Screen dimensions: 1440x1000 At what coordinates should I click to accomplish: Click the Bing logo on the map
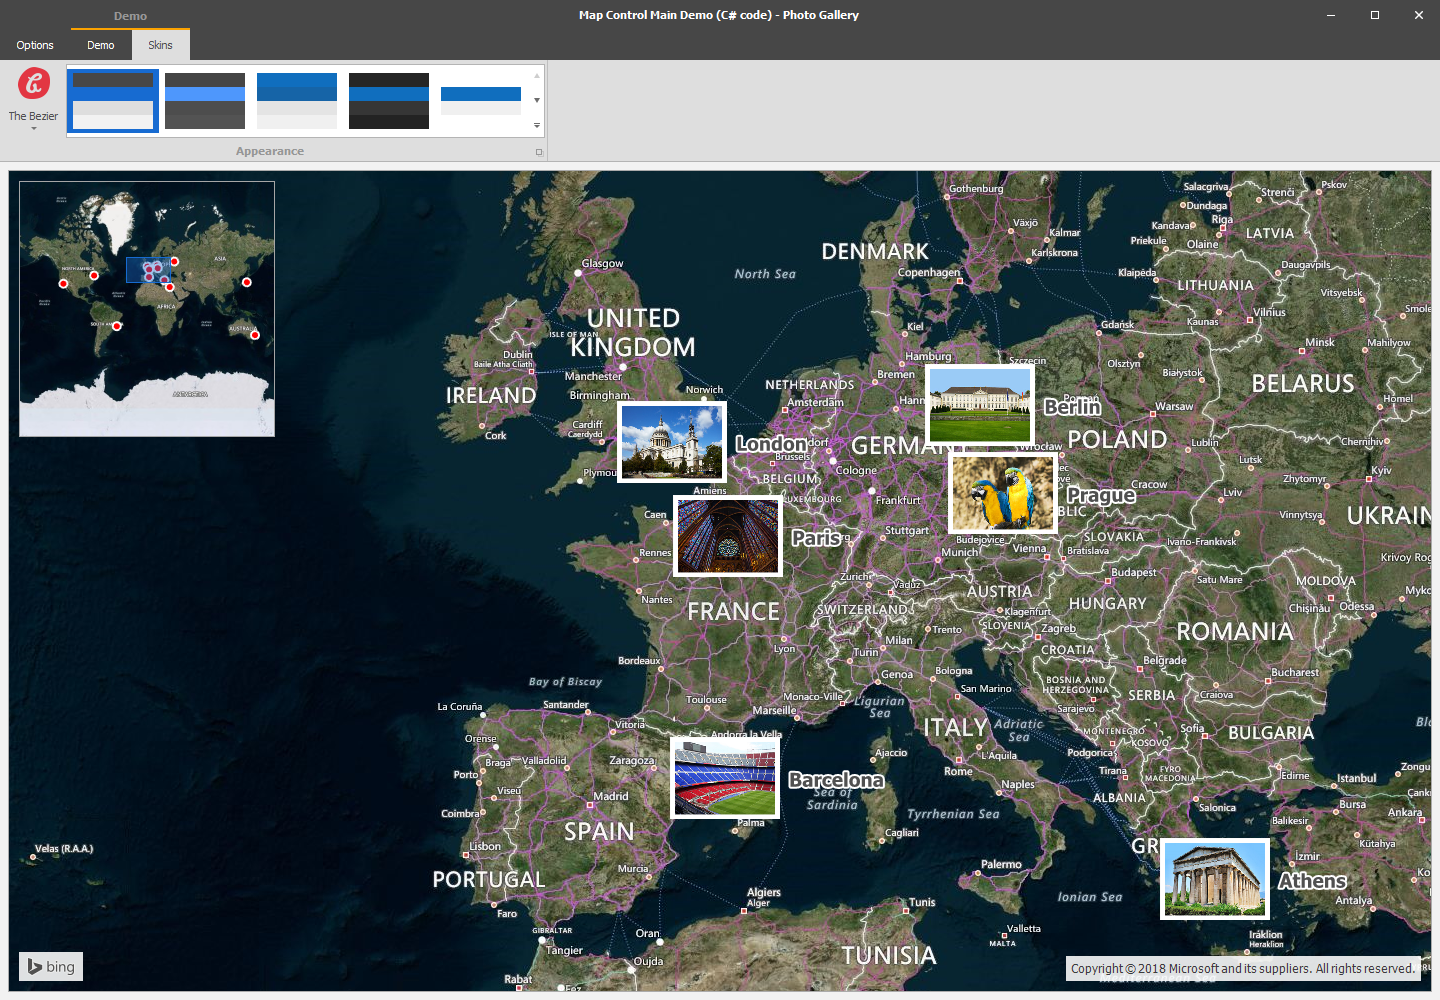pyautogui.click(x=51, y=967)
